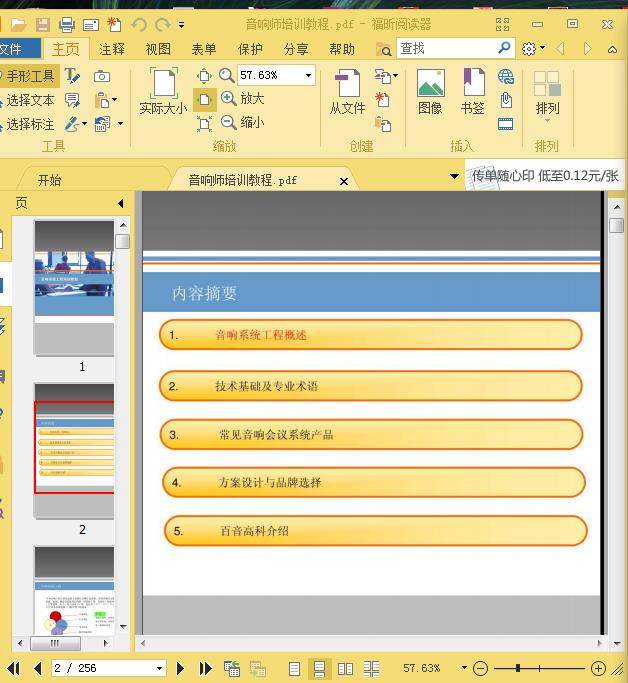Toggle continuous facing view mode
Viewport: 628px width, 683px height.
coord(371,669)
